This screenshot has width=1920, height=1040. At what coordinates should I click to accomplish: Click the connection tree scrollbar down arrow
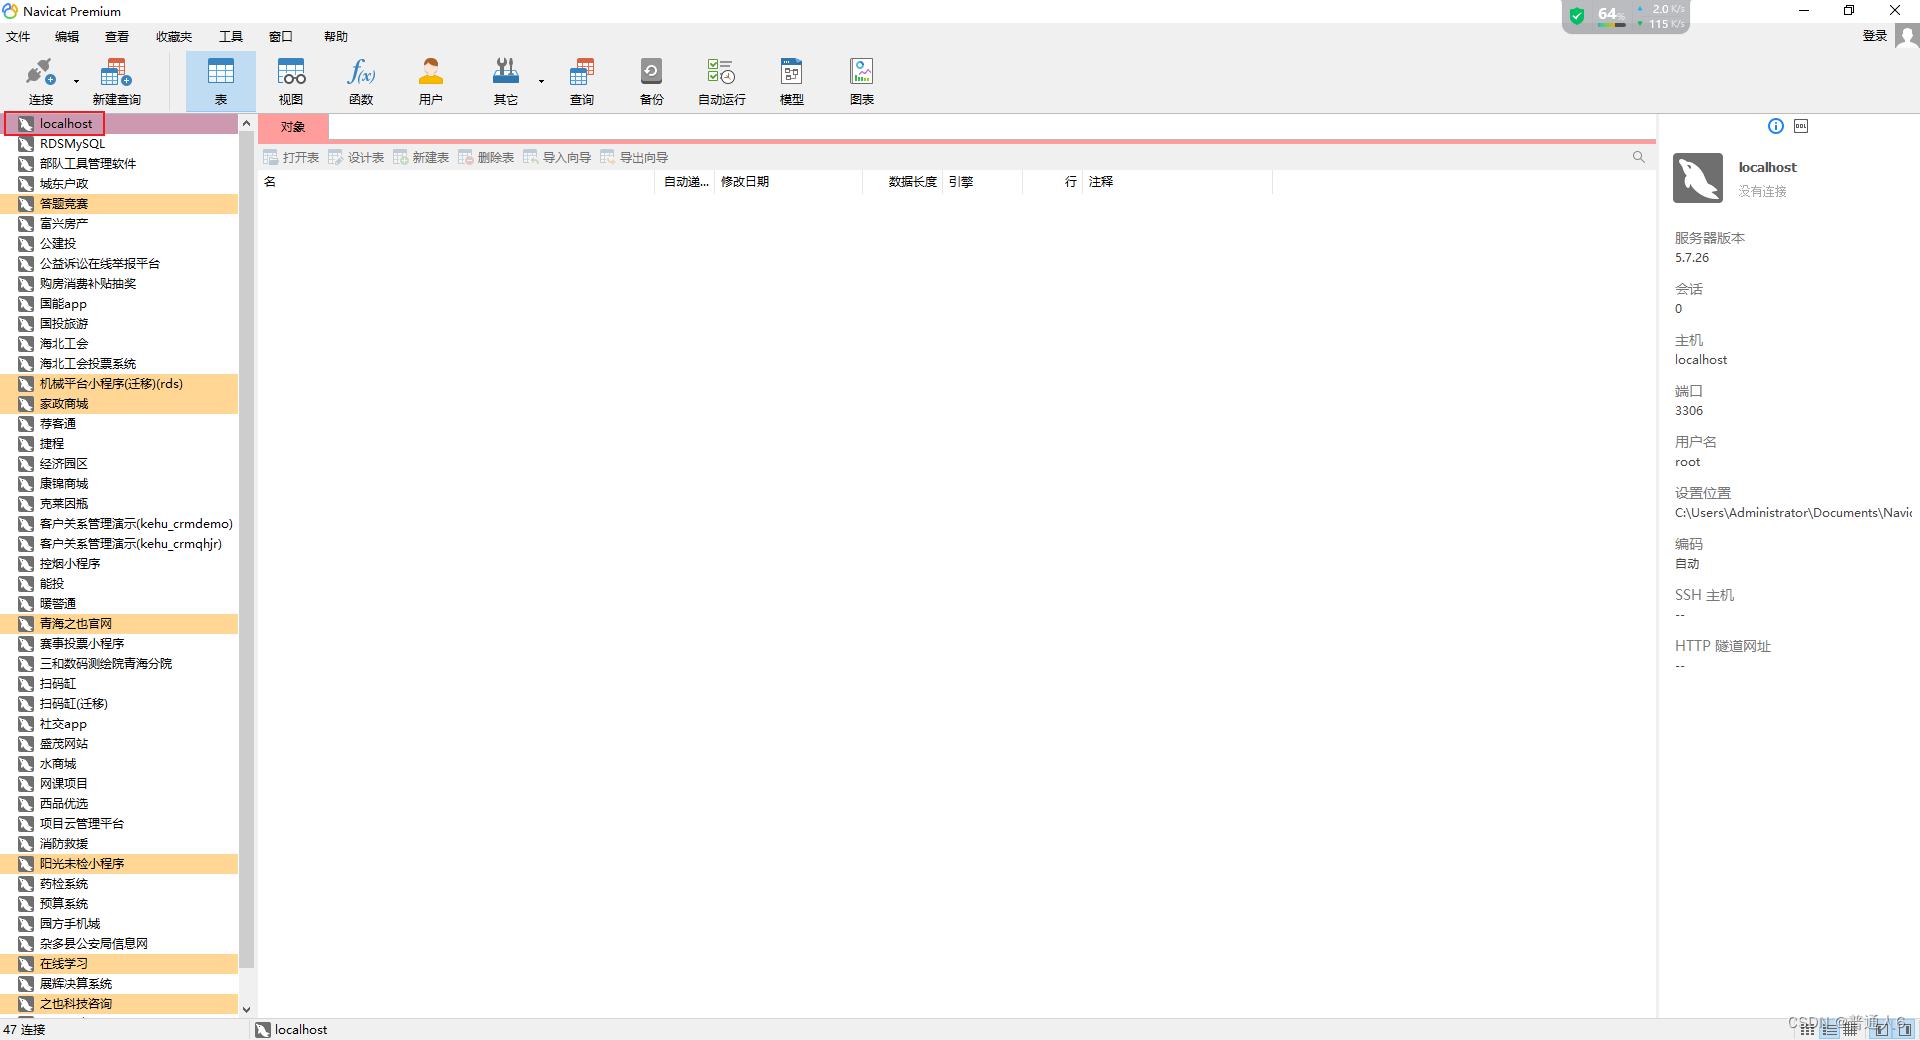click(x=247, y=1010)
